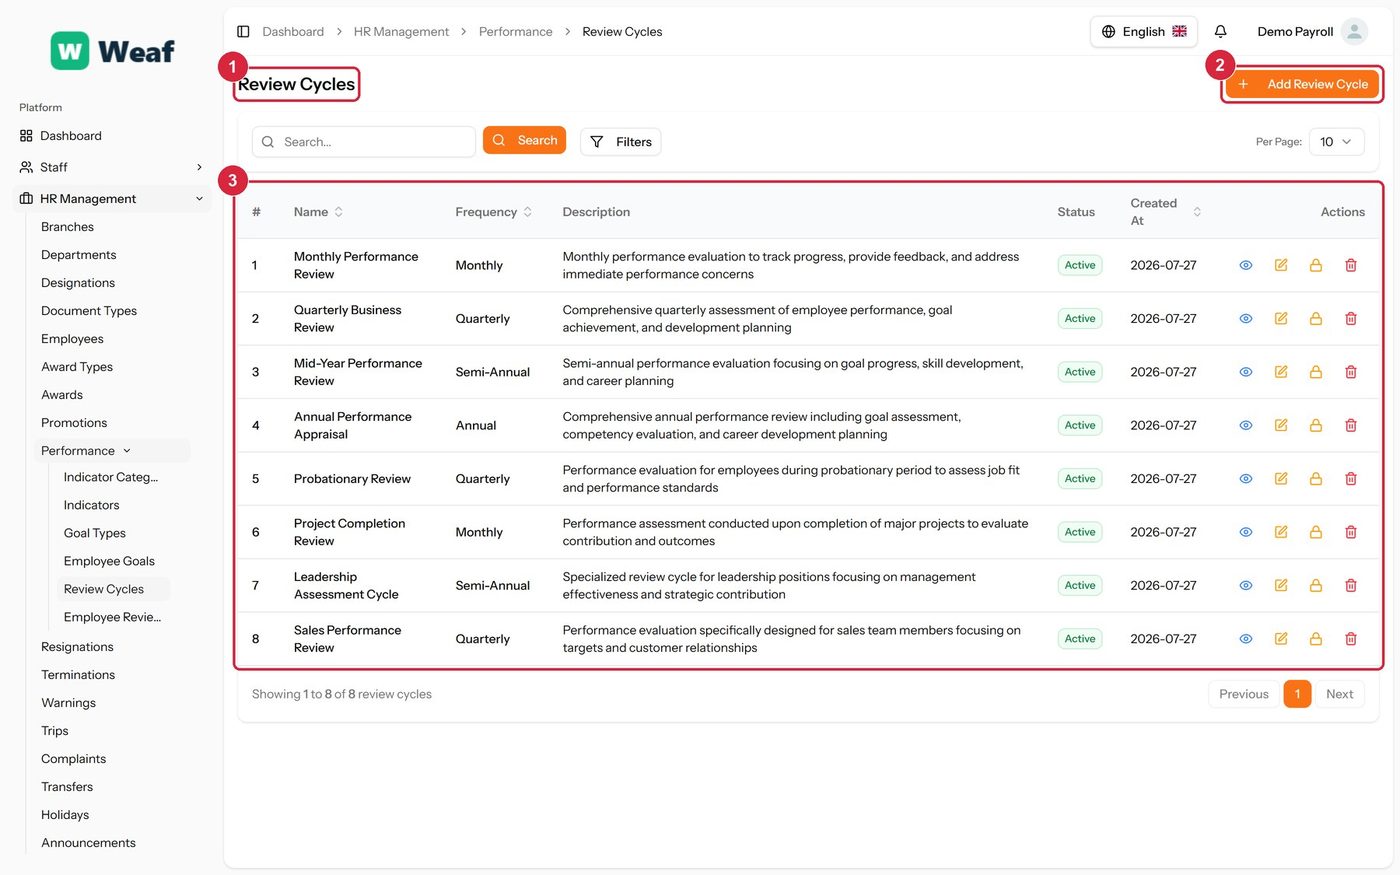Edit the Probationary Review cycle

(x=1281, y=479)
